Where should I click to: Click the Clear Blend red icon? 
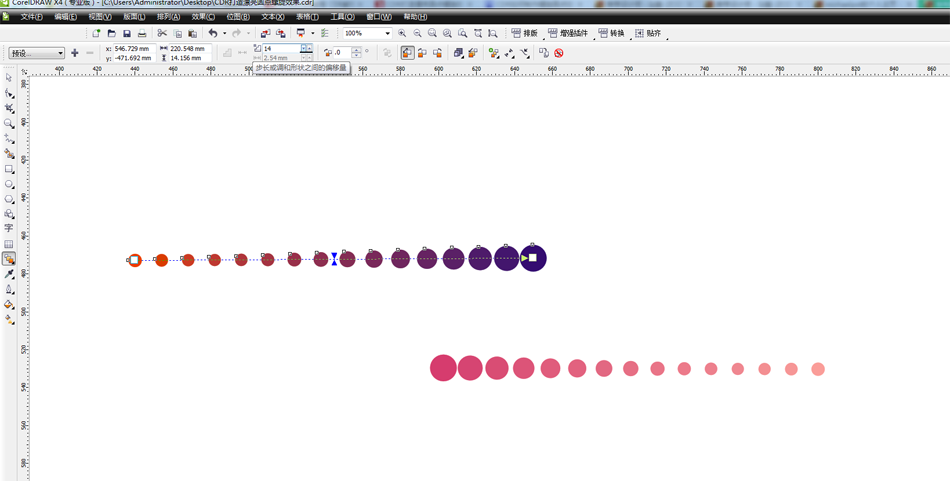[x=559, y=53]
